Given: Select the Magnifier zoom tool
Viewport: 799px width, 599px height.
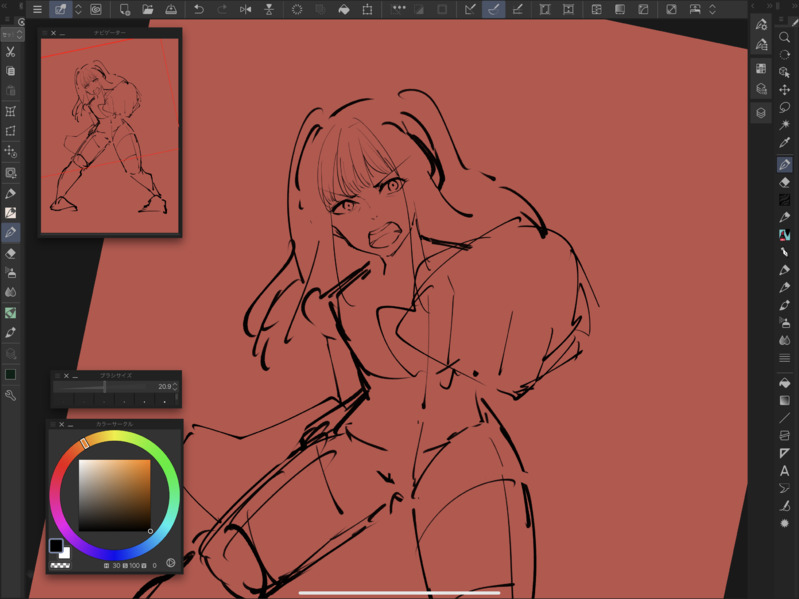Looking at the screenshot, I should coord(785,37).
